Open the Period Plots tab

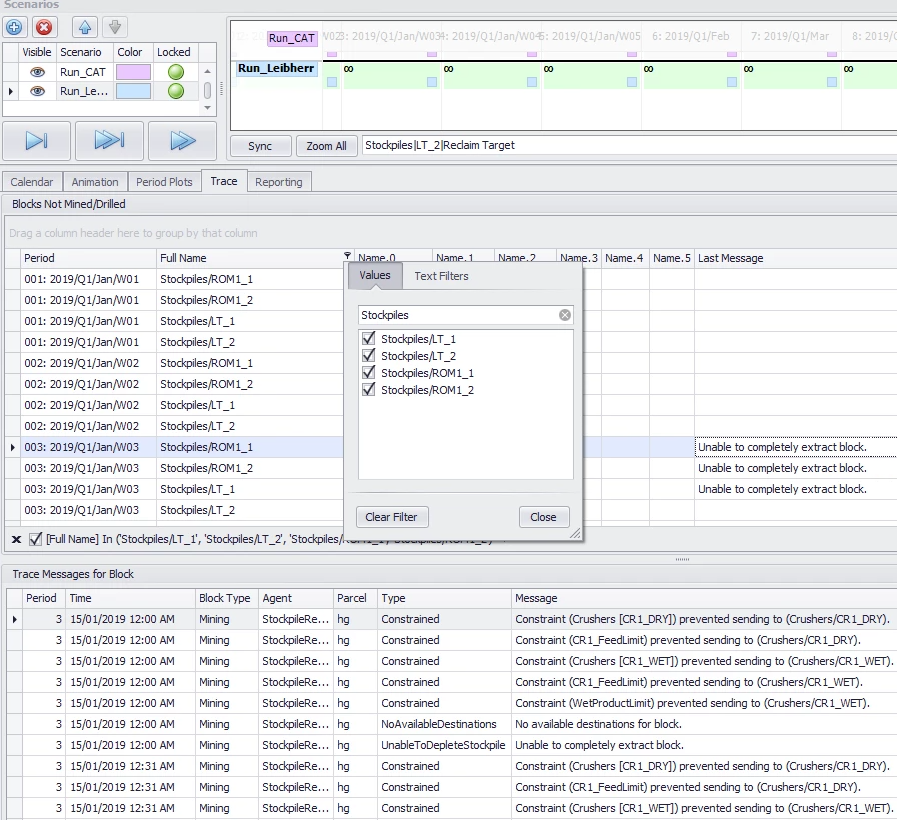click(164, 182)
